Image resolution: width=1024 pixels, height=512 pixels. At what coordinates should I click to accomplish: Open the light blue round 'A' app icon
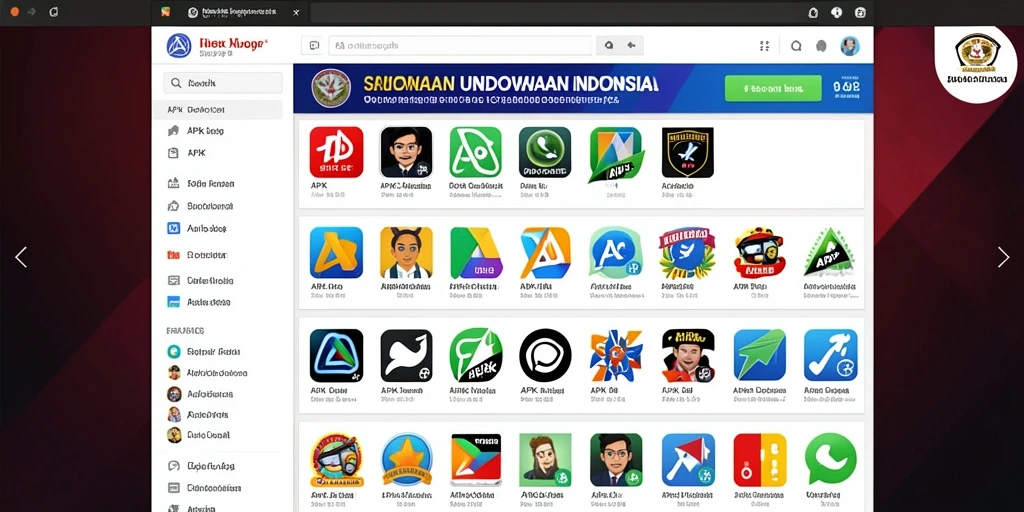tap(616, 252)
